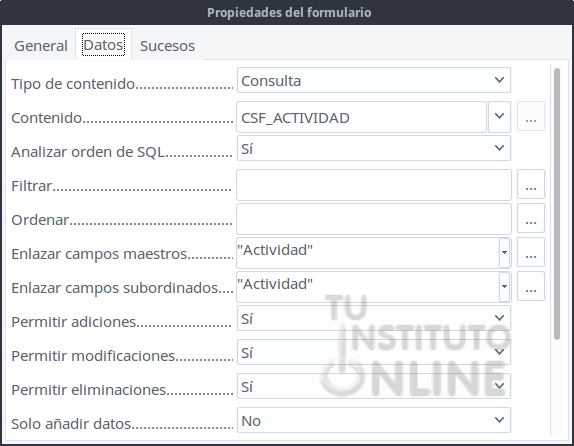The width and height of the screenshot is (574, 446).
Task: Open the Filtrar ellipsis button
Action: [530, 184]
